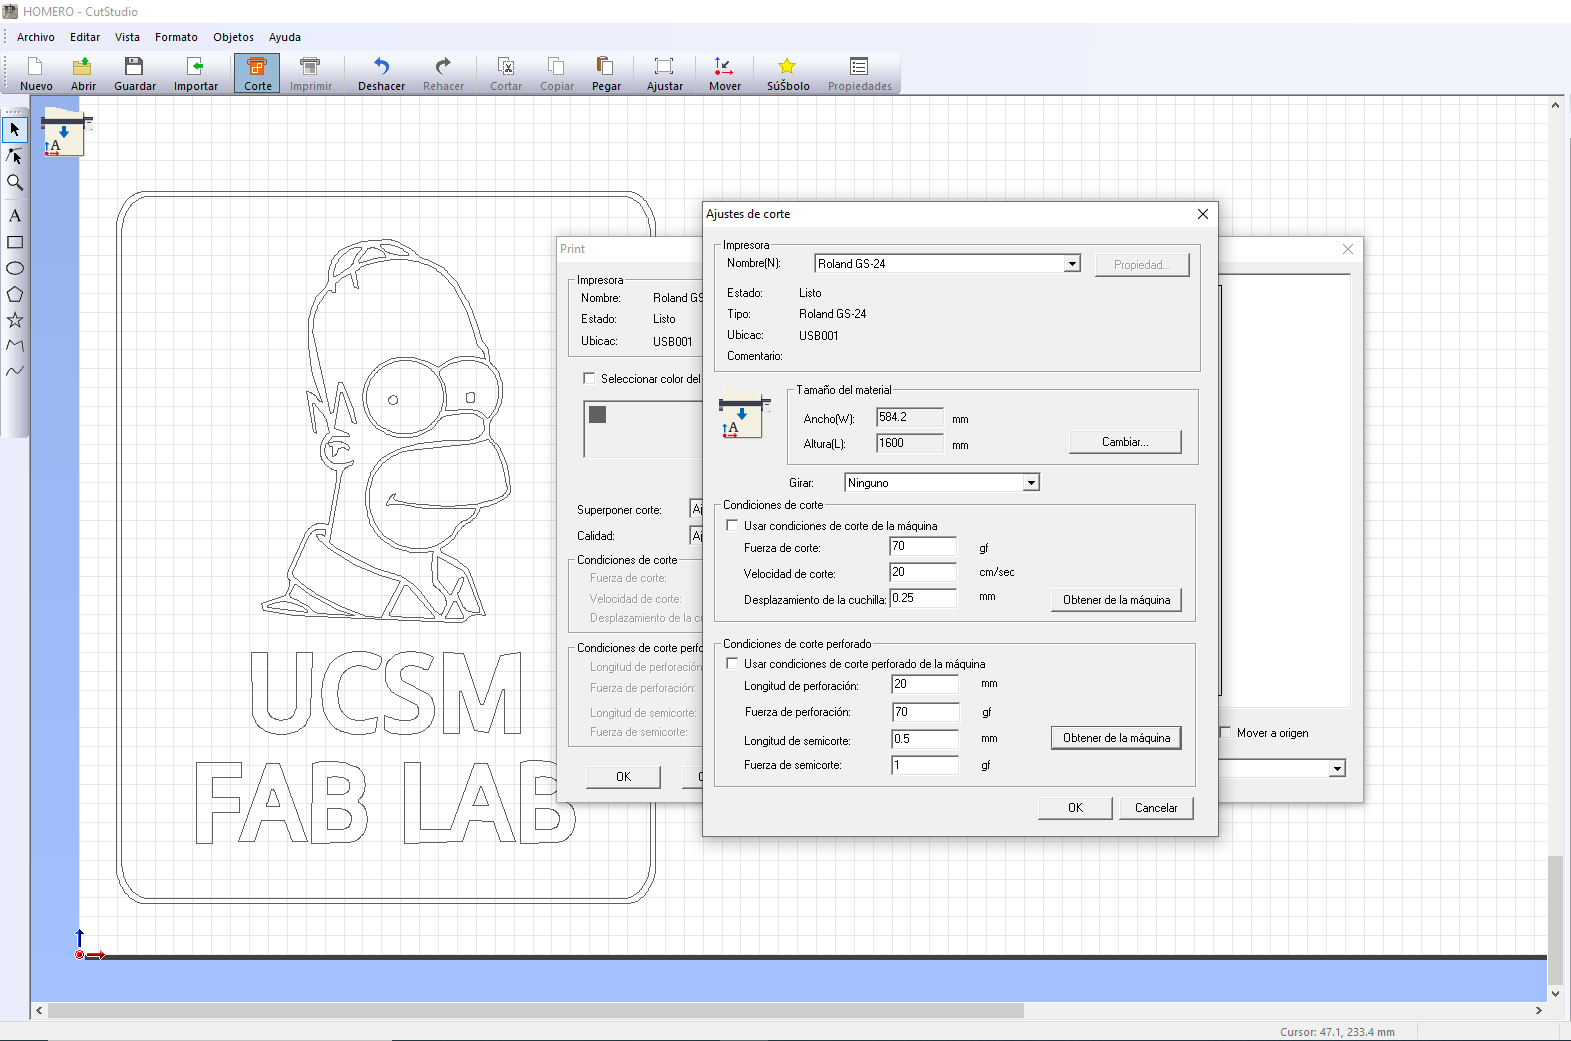The width and height of the screenshot is (1571, 1041).
Task: Click Obtener de la máquina for cut conditions
Action: 1116,600
